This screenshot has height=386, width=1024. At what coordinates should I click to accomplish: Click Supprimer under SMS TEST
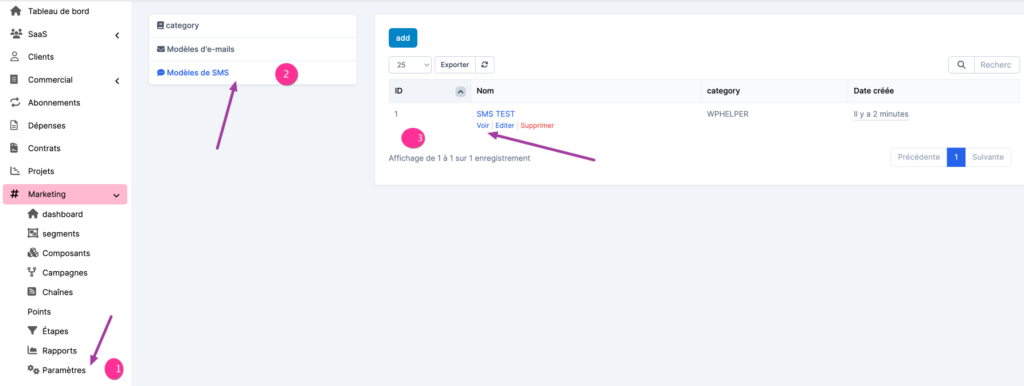tap(537, 125)
